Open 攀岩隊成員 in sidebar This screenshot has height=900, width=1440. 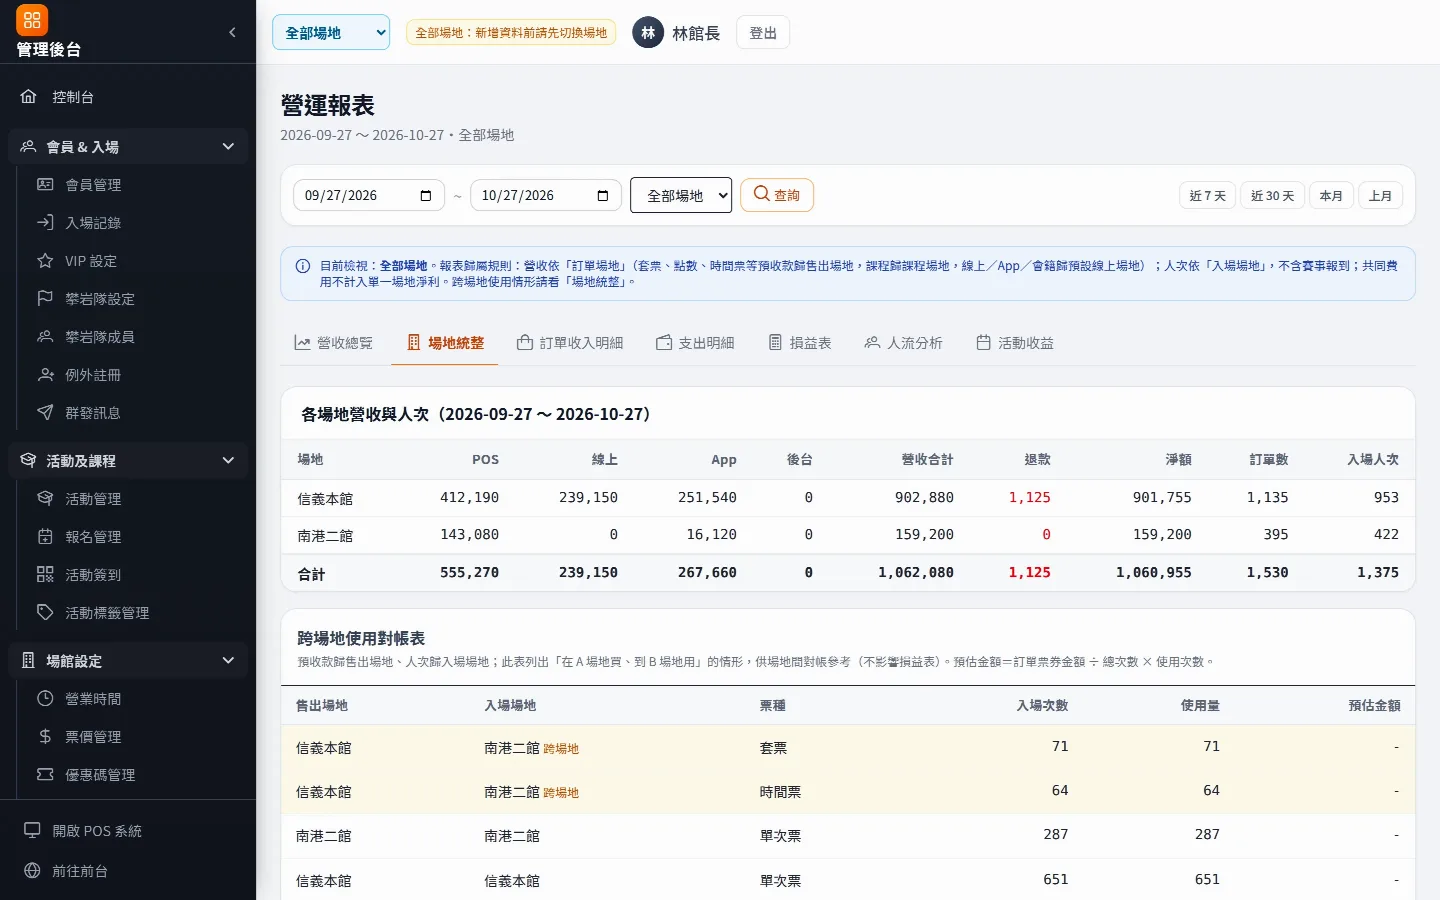click(x=134, y=337)
